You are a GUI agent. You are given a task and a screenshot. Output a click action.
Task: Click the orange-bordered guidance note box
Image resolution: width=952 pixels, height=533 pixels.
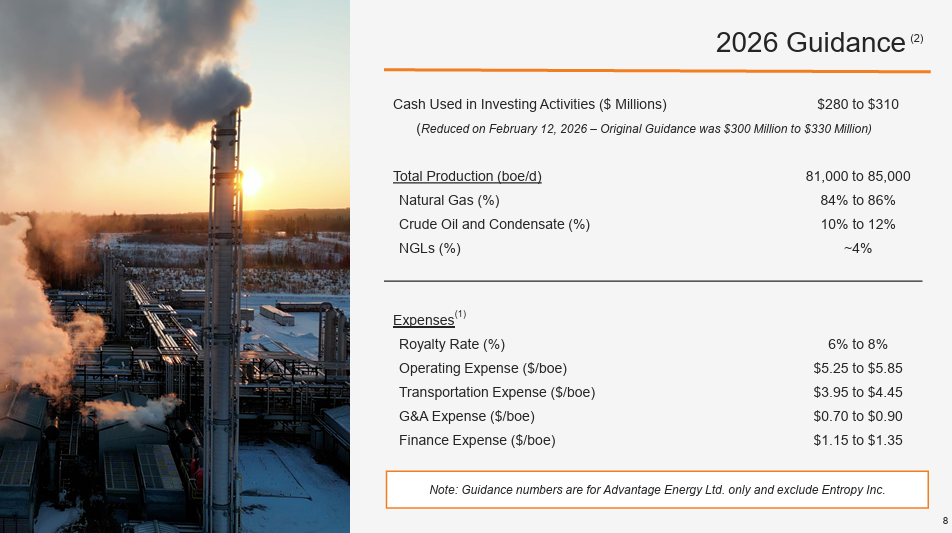(x=657, y=490)
